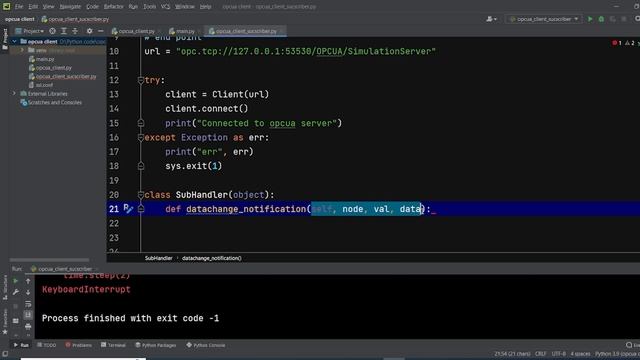The image size is (640, 360).
Task: Click datachange_notification() in the breadcrumb bar
Action: click(x=211, y=258)
